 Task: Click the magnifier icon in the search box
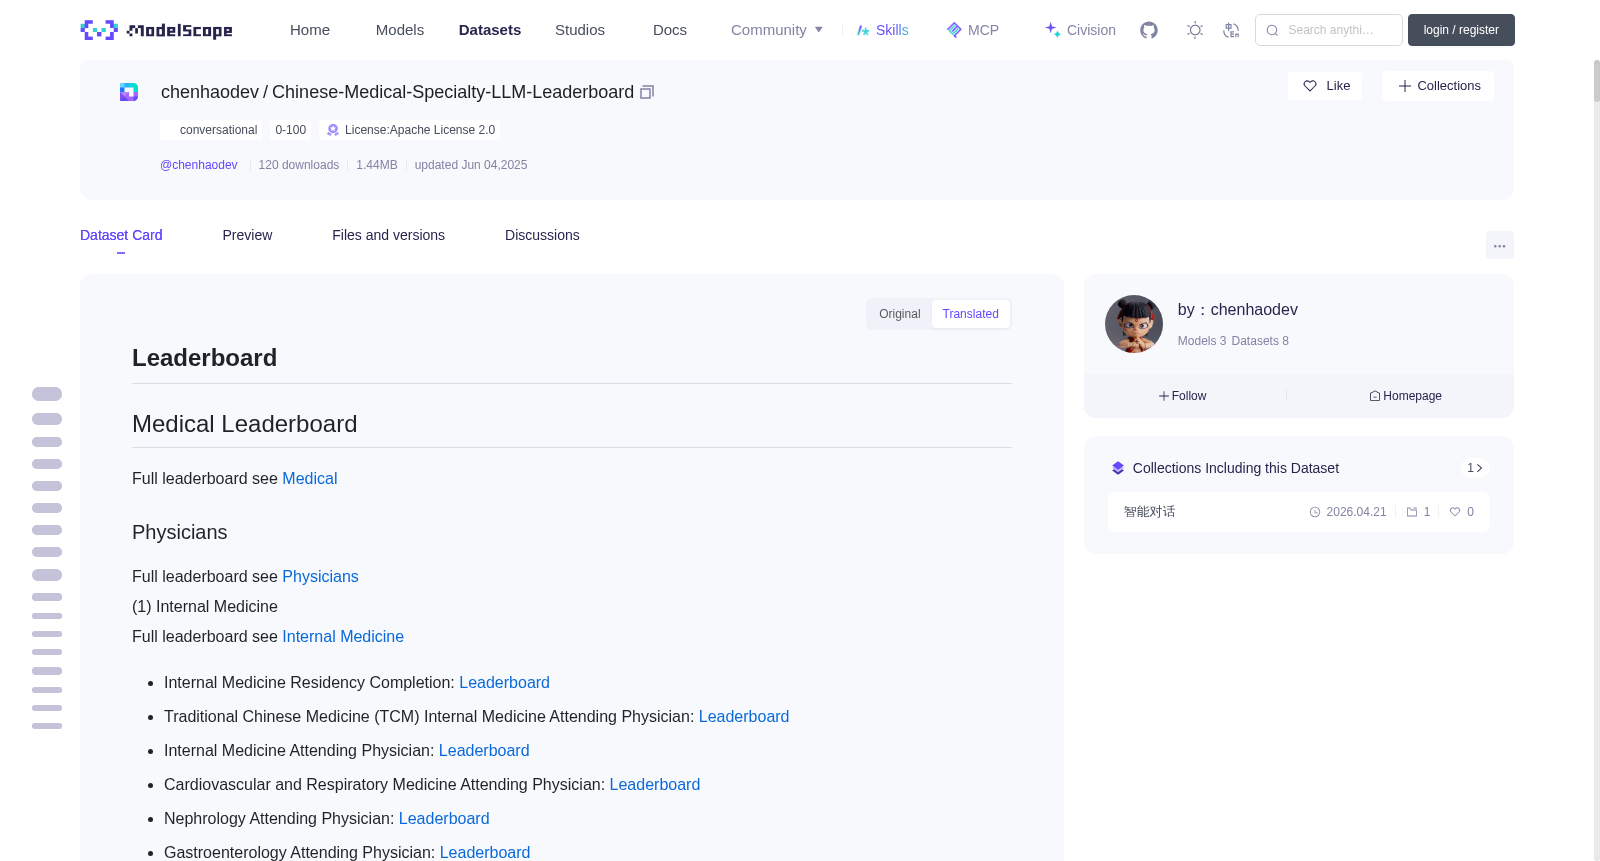pos(1272,30)
